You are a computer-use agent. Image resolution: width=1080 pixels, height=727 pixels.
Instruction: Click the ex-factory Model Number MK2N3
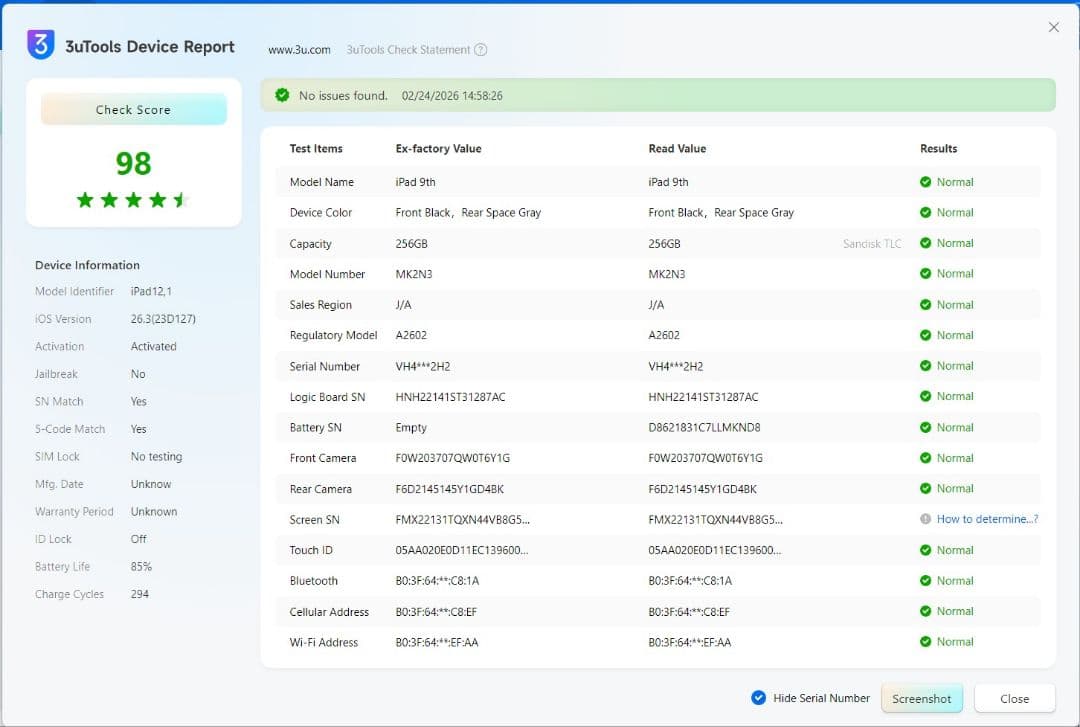[x=414, y=274]
